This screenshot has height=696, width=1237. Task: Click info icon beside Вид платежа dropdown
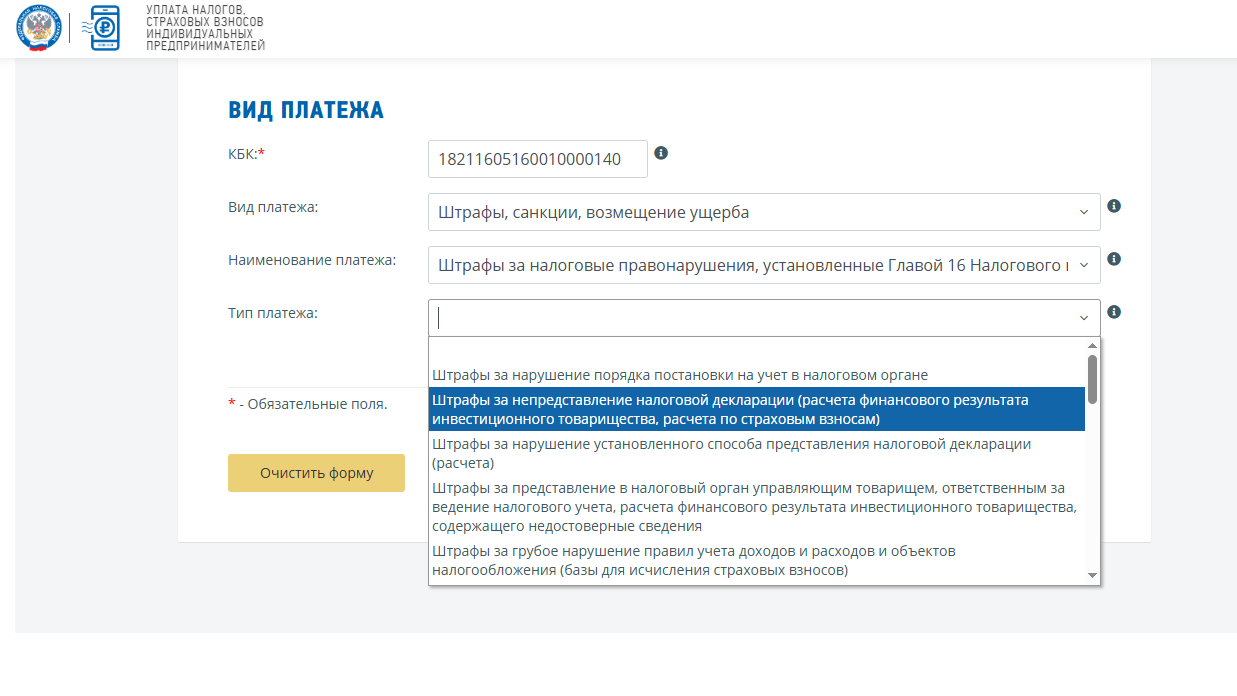(x=1114, y=206)
